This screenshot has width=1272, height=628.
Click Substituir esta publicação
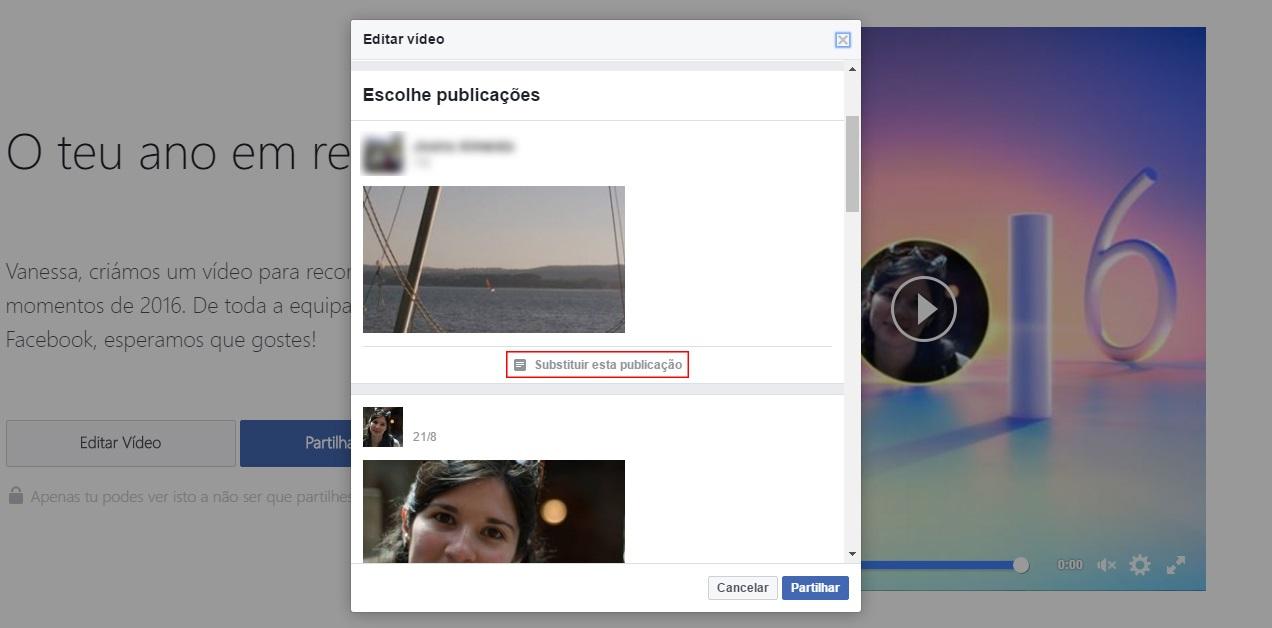(x=598, y=365)
